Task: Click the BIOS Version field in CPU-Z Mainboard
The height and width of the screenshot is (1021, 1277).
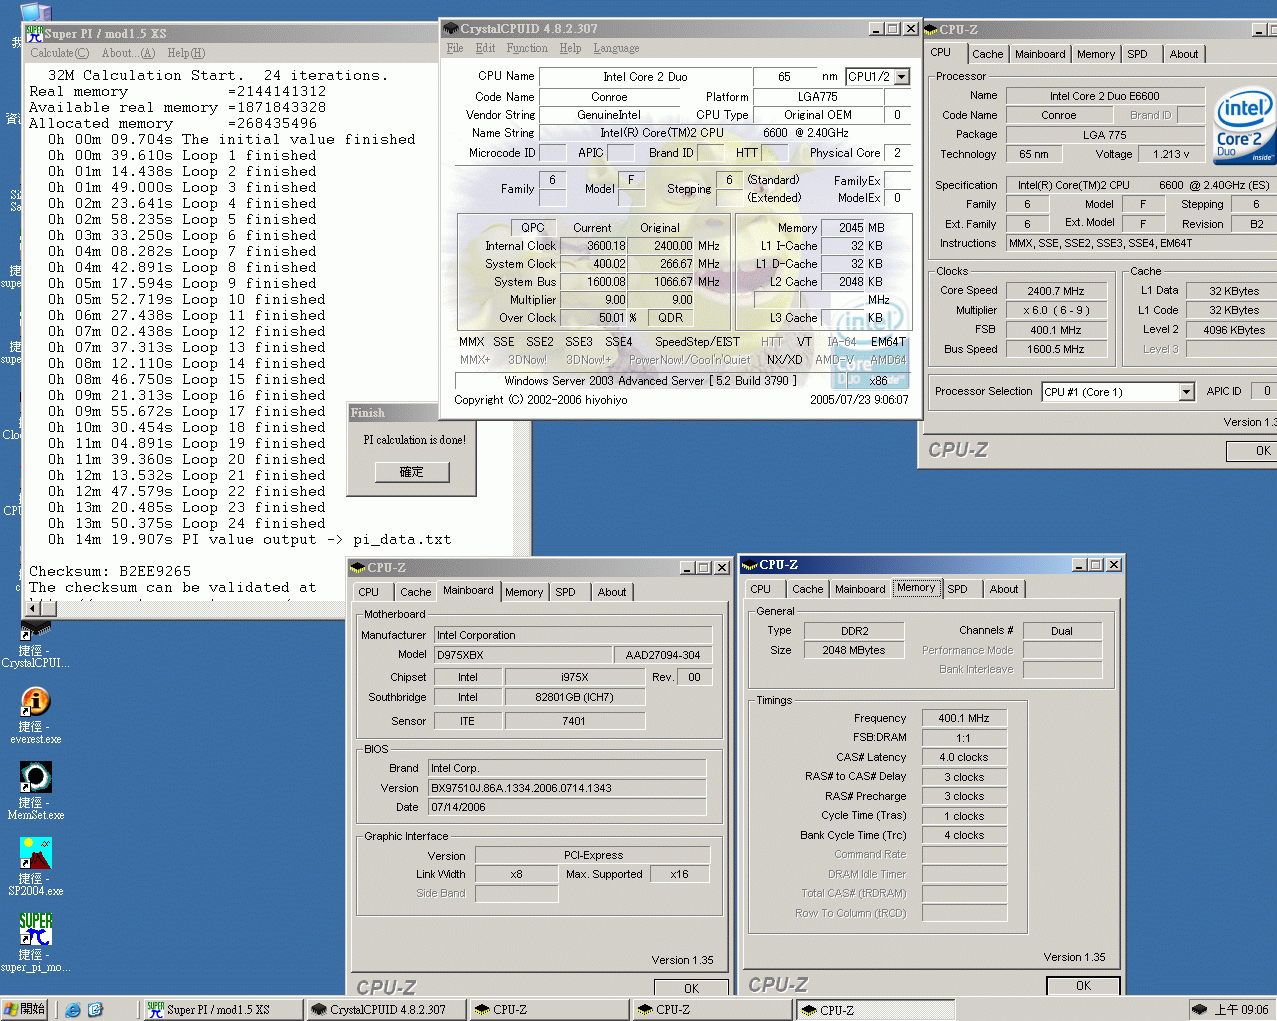Action: pyautogui.click(x=567, y=788)
